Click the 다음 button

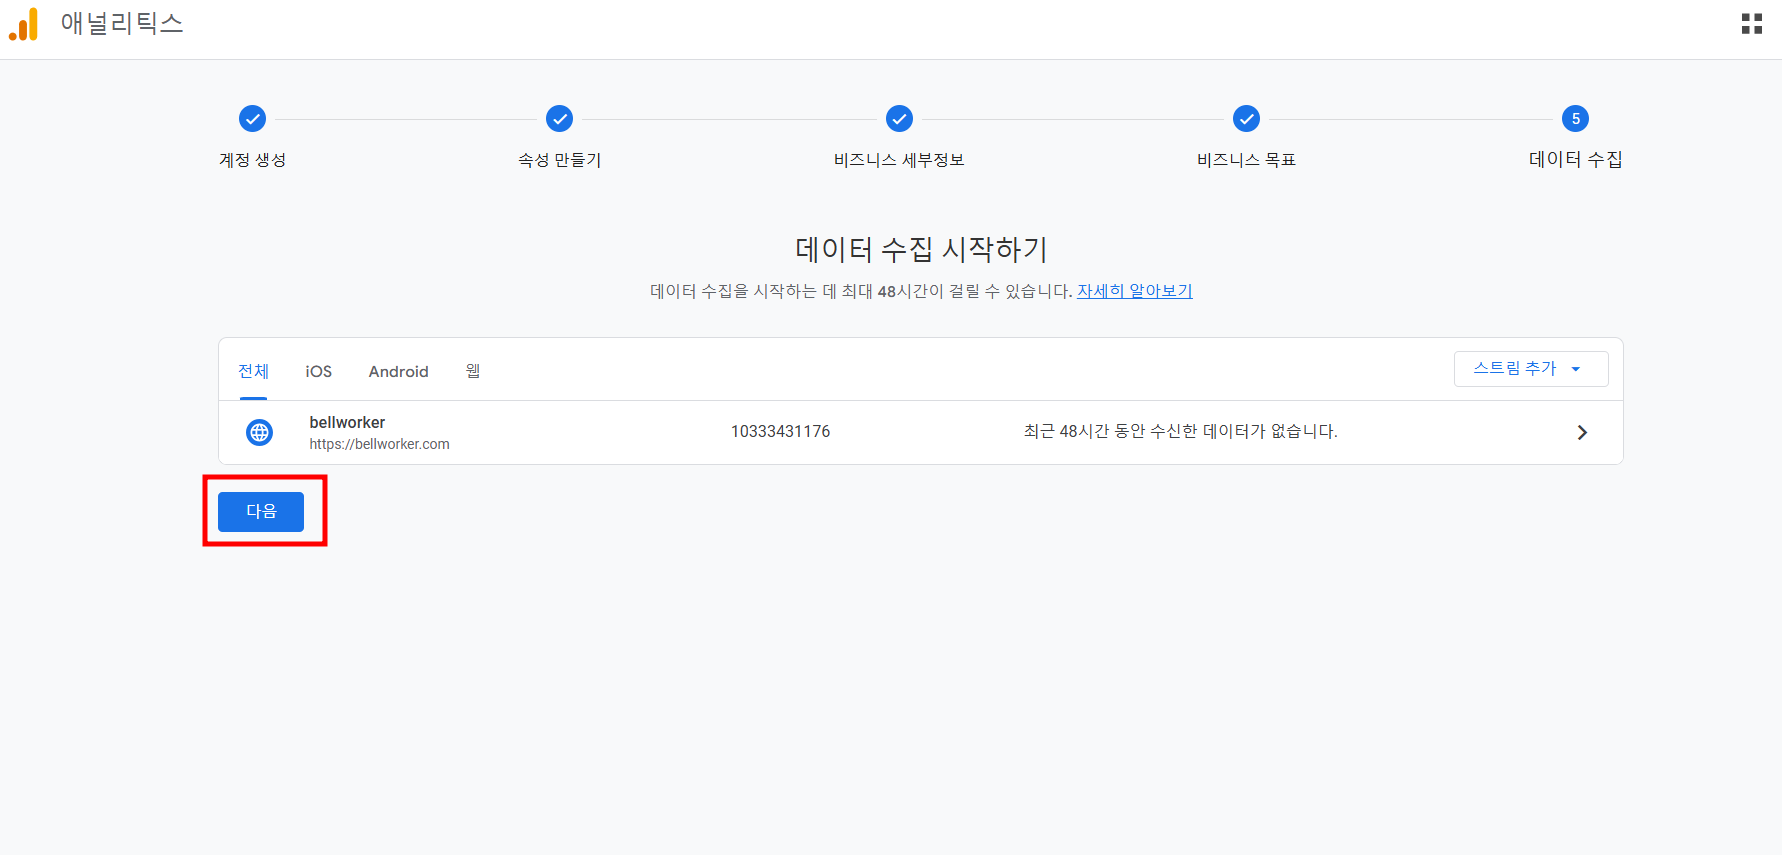click(x=261, y=511)
